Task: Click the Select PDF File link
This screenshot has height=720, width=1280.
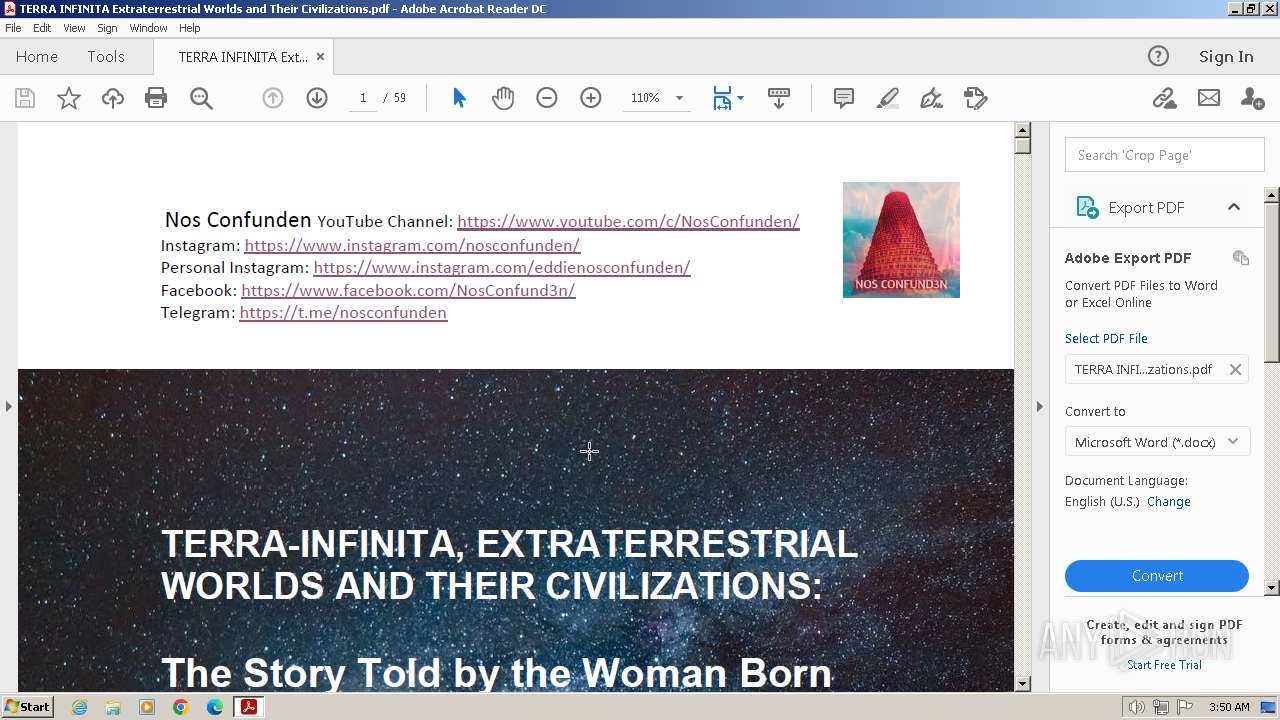Action: click(x=1106, y=339)
